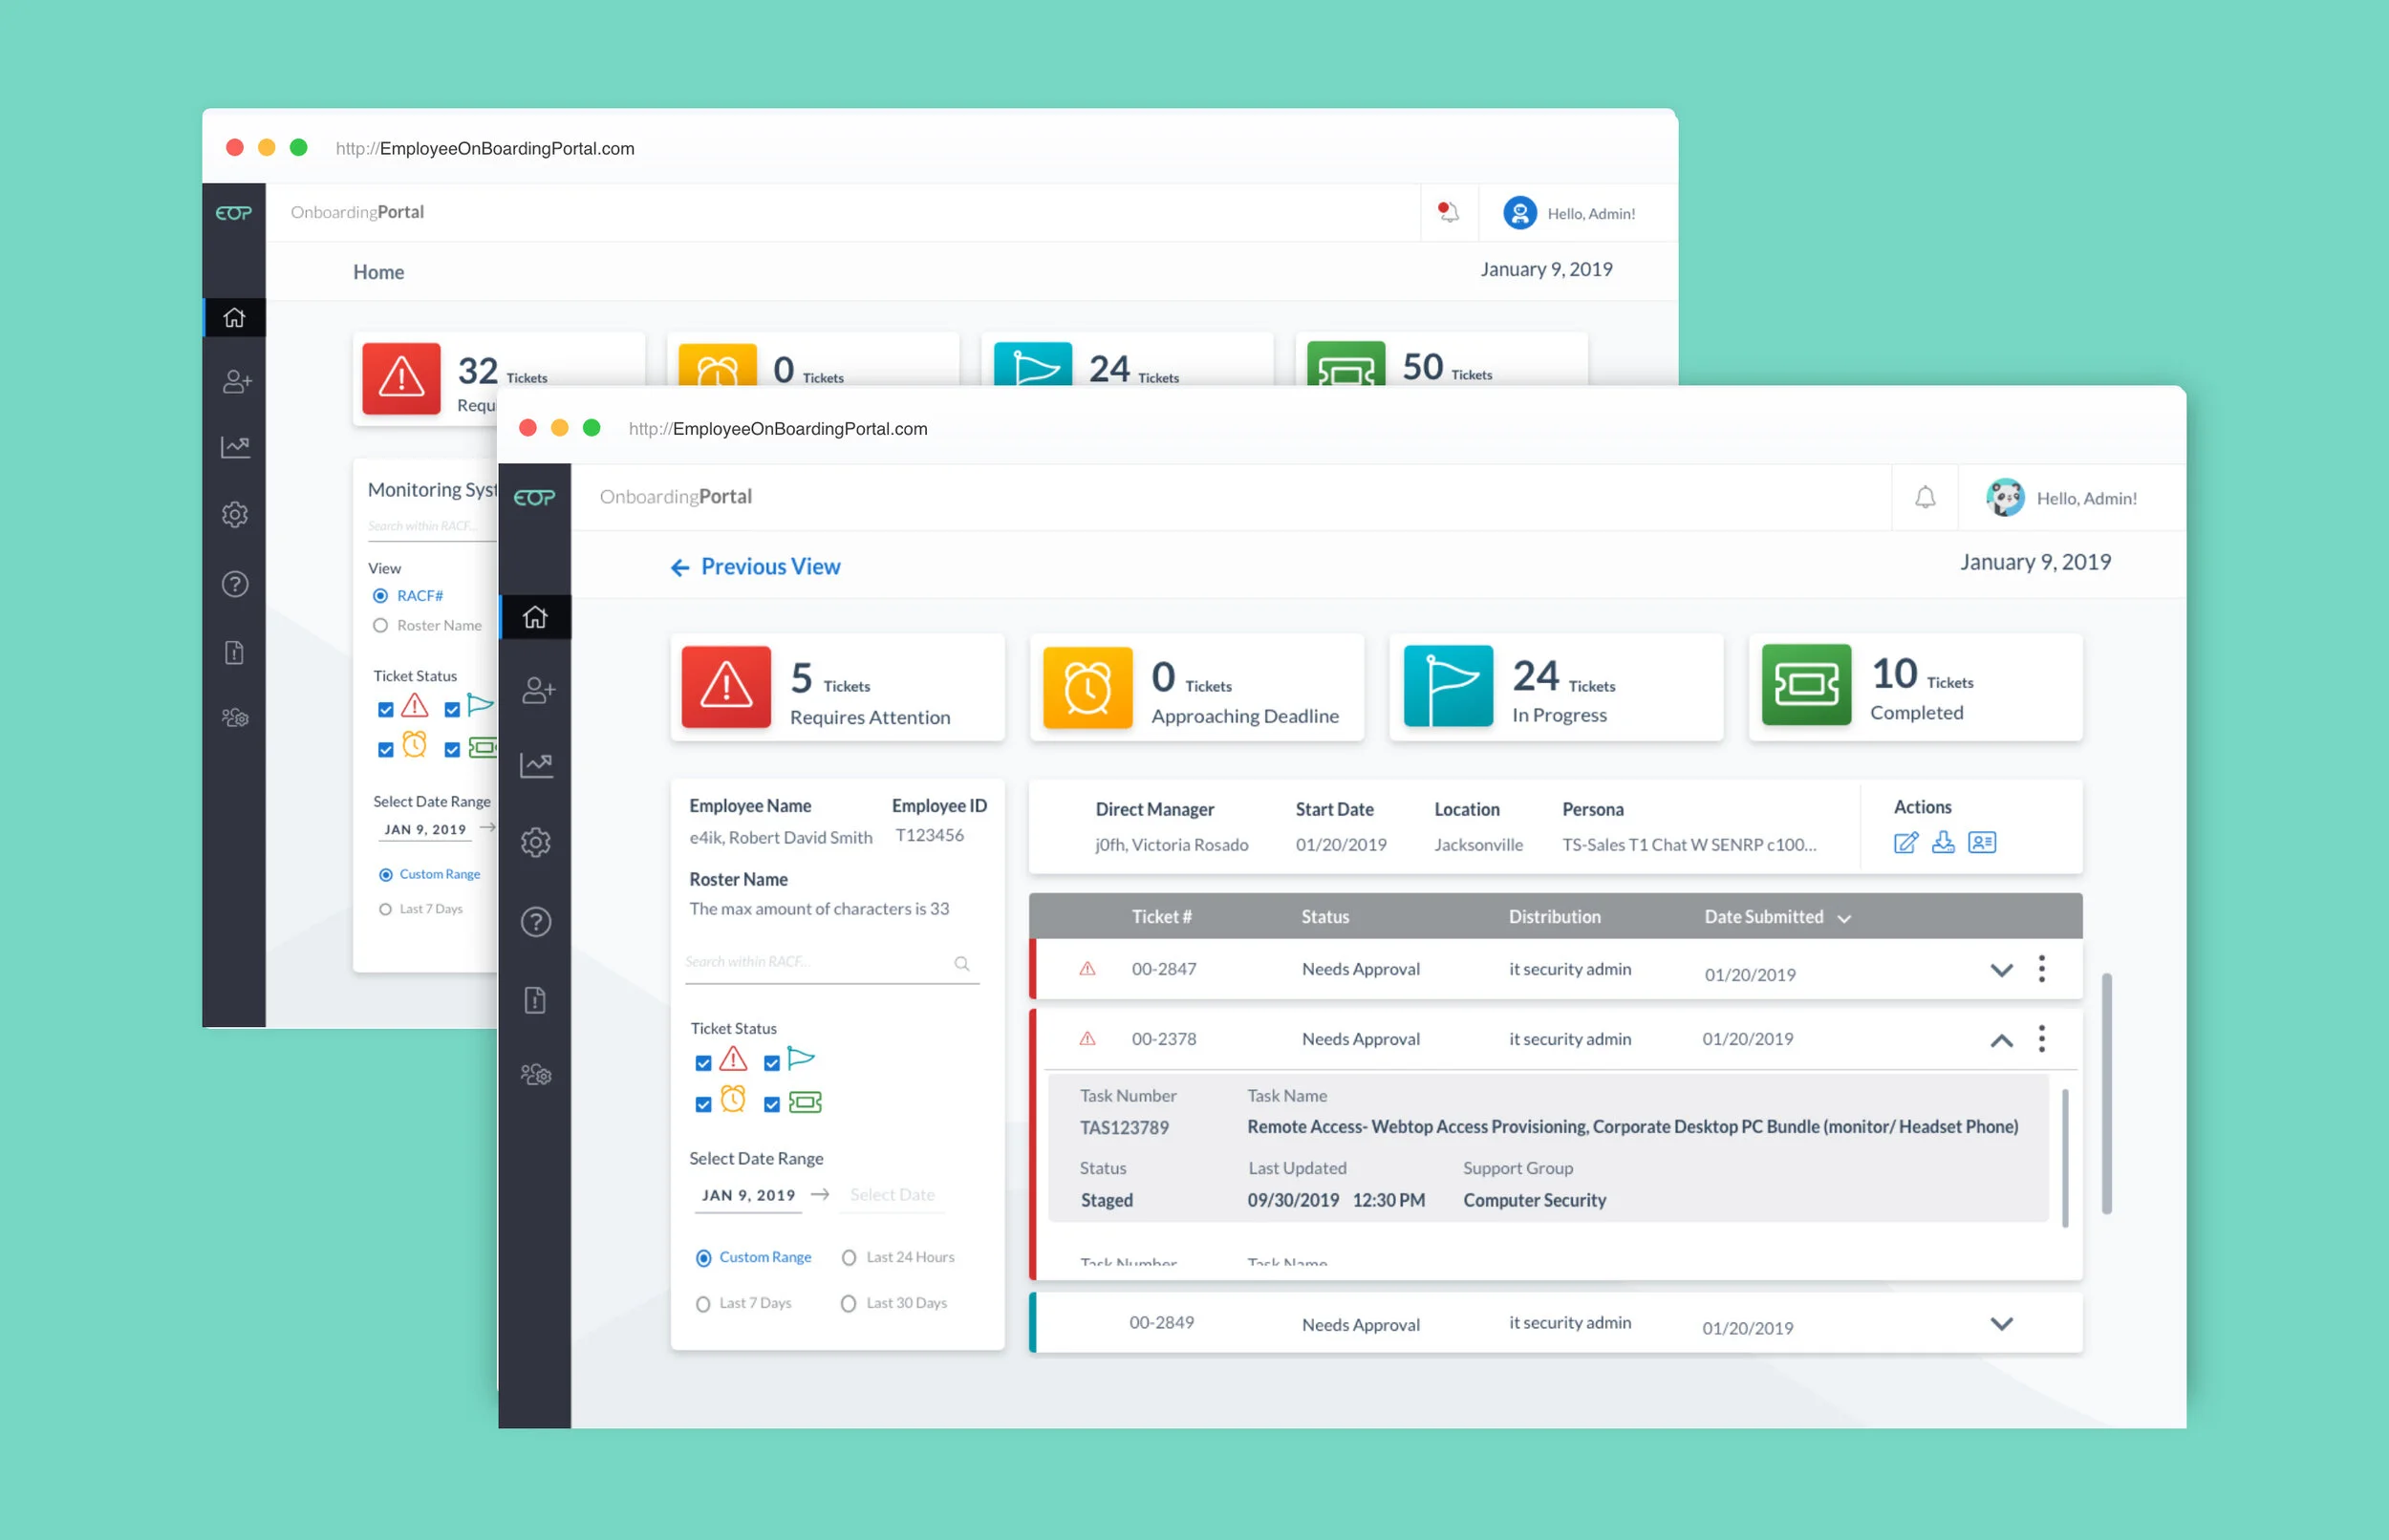Screen dimensions: 2389x1540
Task: Click the download icon under Actions
Action: click(x=1942, y=843)
